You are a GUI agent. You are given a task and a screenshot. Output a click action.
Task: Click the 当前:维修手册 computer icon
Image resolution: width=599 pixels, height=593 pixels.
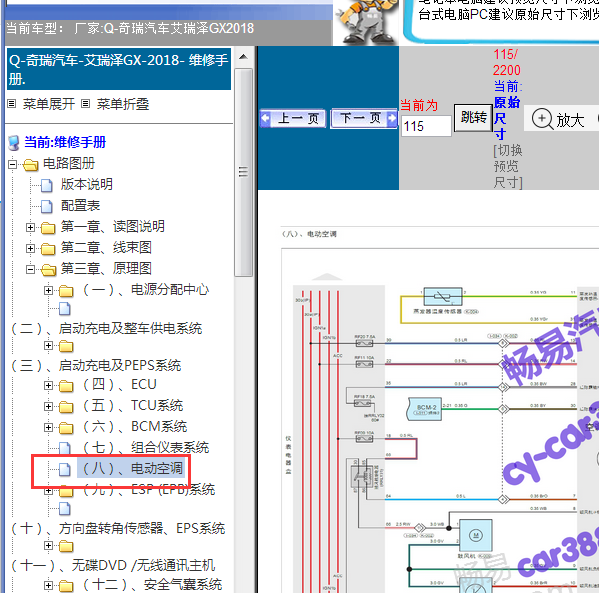coord(14,143)
